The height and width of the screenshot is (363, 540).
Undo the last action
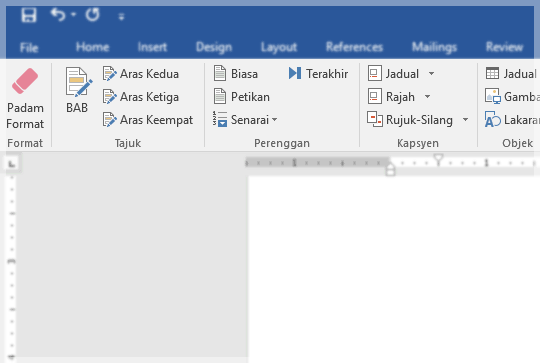[x=58, y=15]
